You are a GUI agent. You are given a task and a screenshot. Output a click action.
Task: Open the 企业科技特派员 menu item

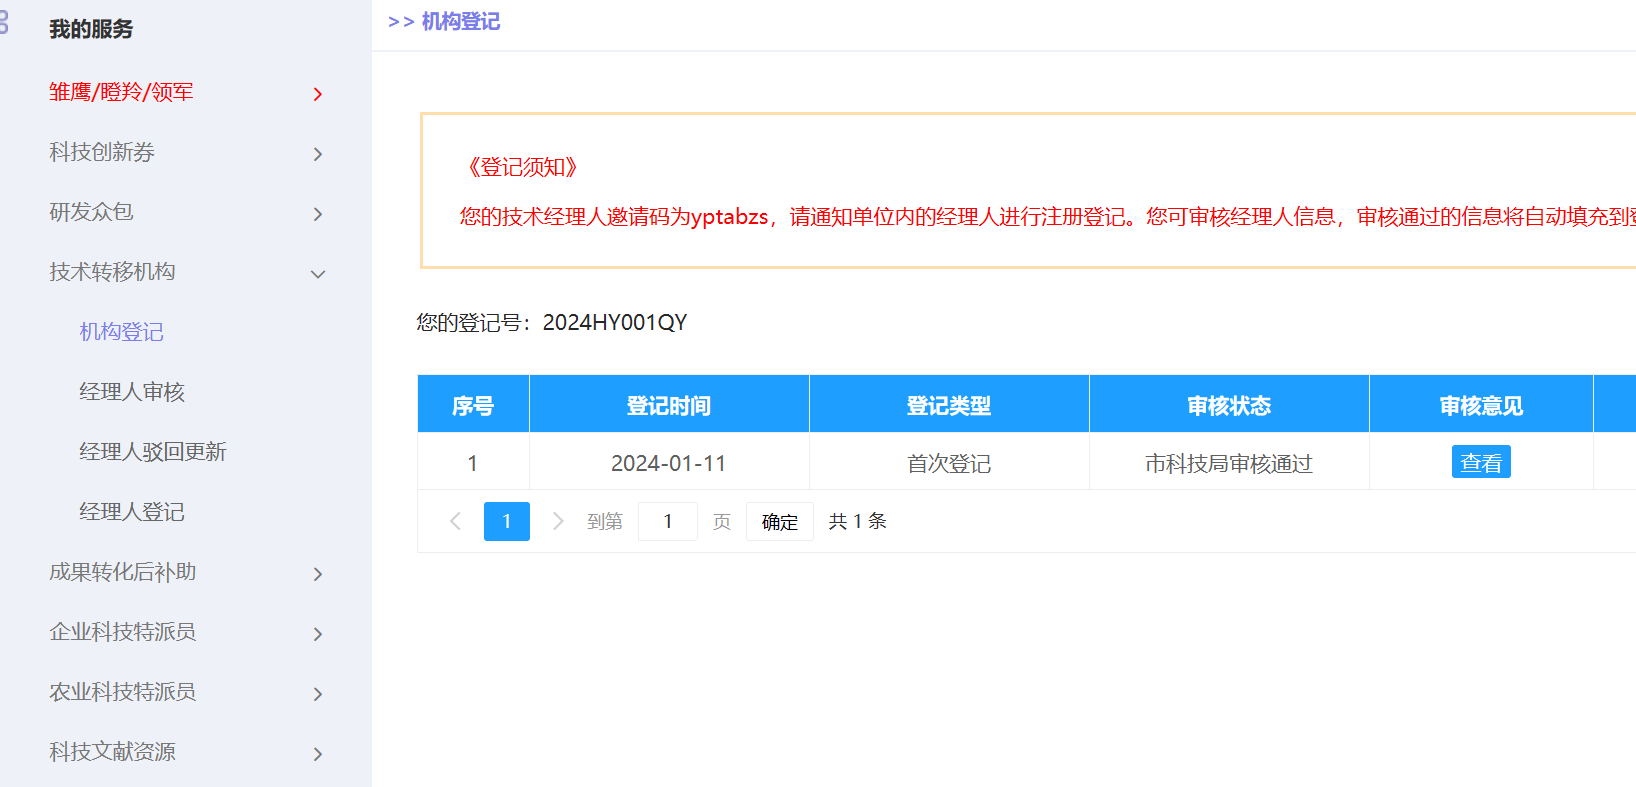click(123, 632)
